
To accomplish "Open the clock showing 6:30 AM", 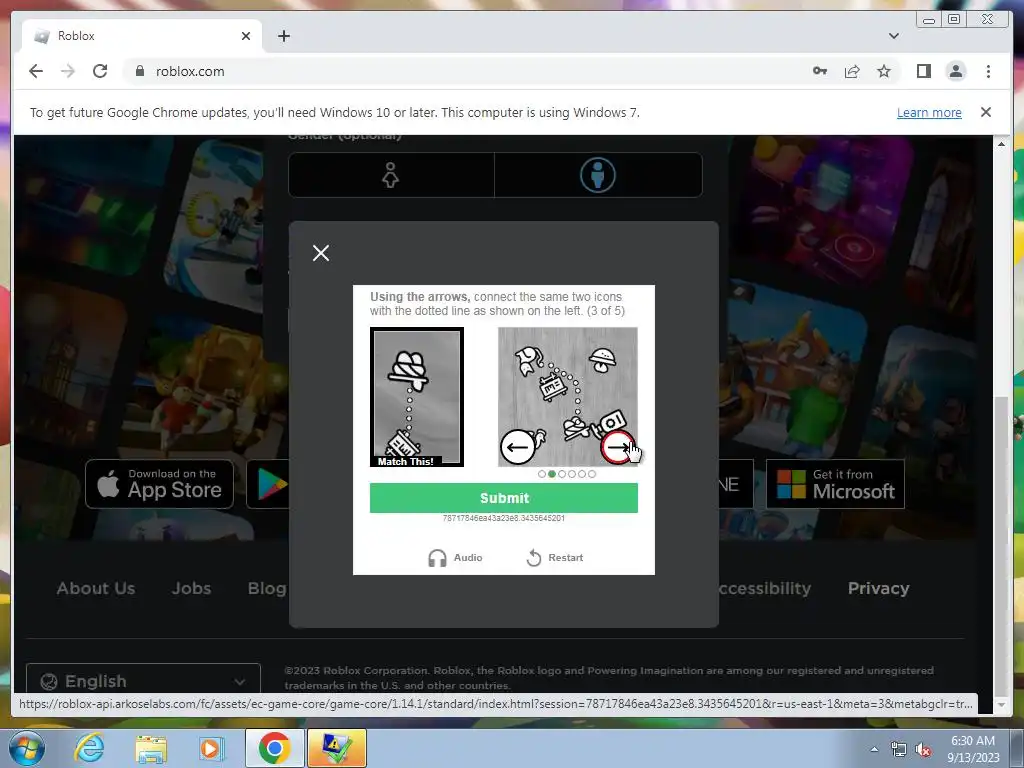I will point(973,748).
